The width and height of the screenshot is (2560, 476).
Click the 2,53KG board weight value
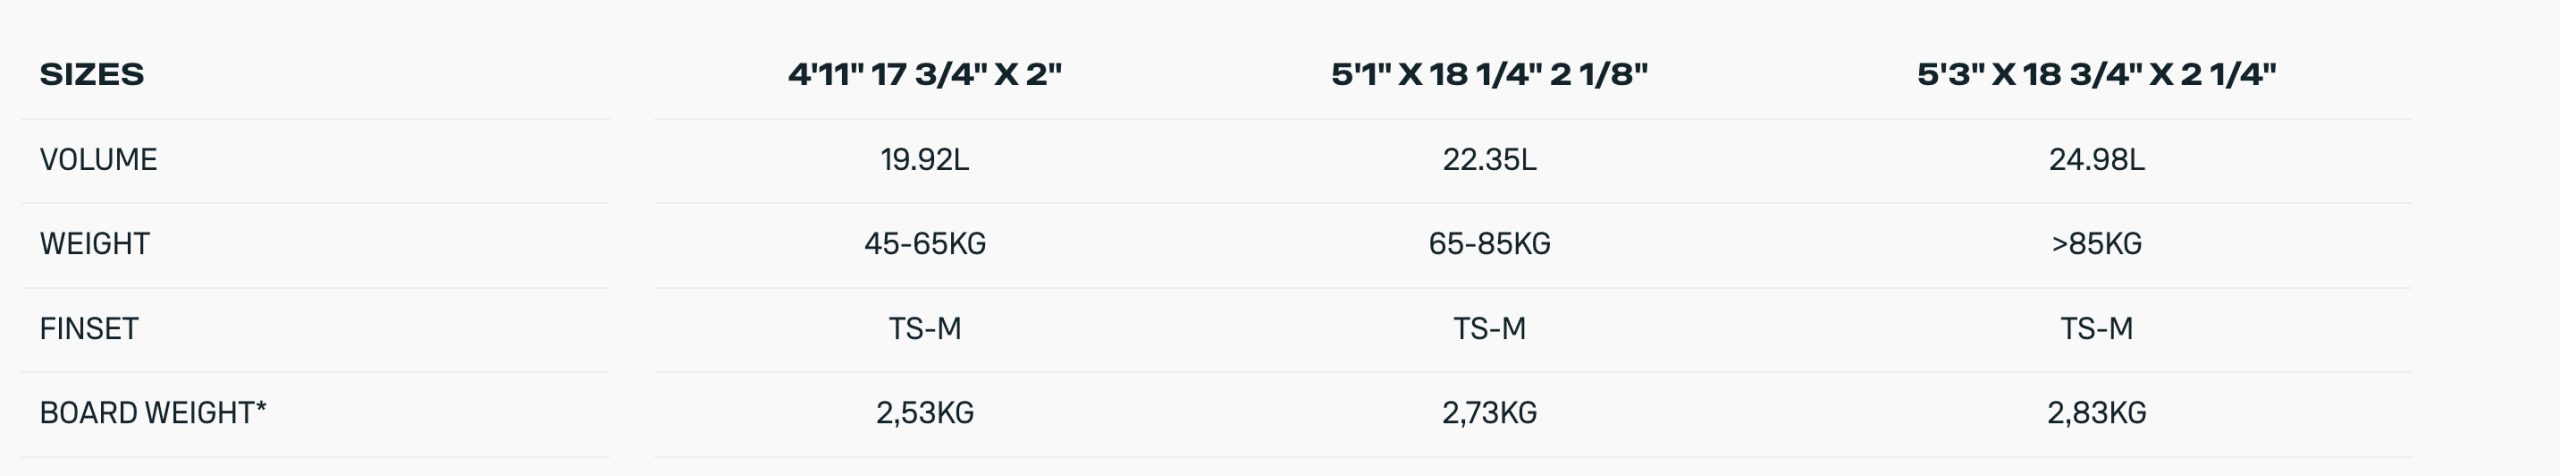(925, 413)
